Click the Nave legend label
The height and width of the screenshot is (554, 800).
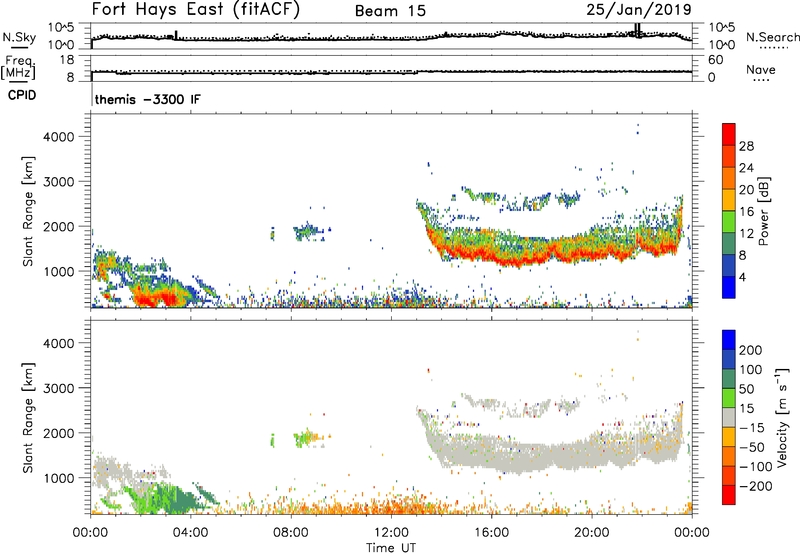(x=761, y=69)
